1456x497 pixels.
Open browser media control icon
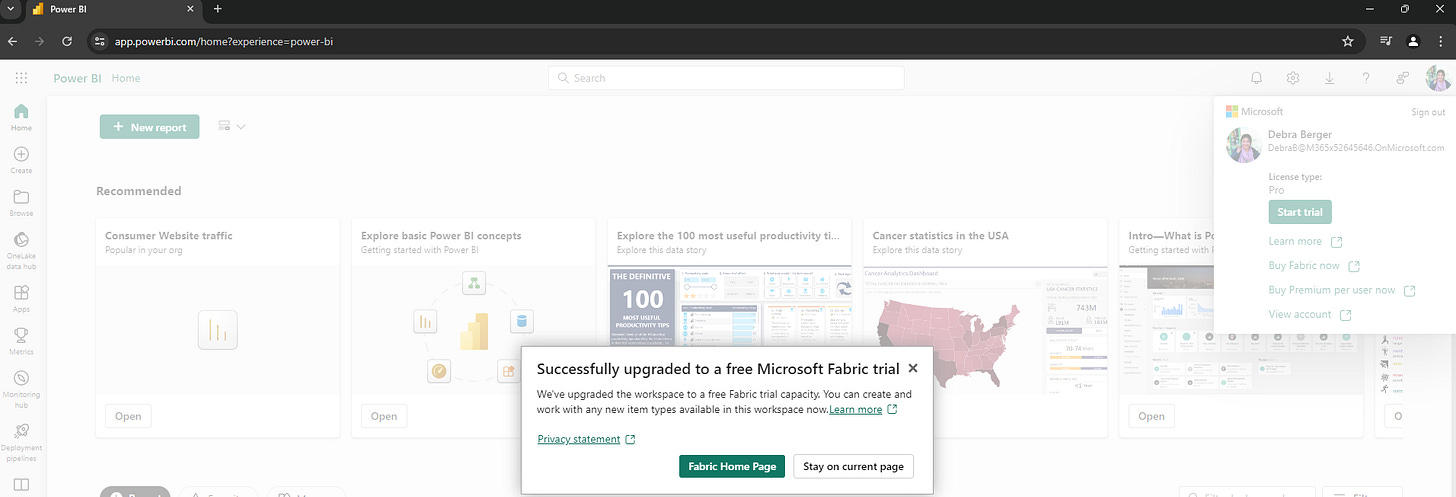click(x=1386, y=41)
